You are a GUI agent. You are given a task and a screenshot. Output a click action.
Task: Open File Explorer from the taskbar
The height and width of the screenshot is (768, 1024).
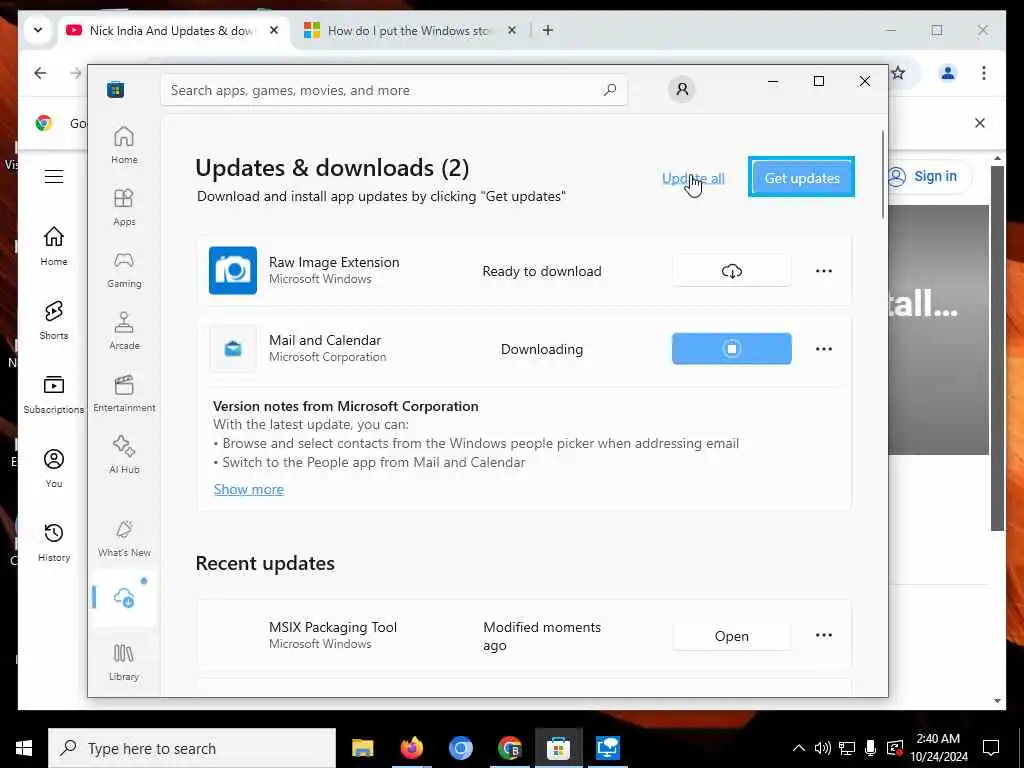(362, 748)
